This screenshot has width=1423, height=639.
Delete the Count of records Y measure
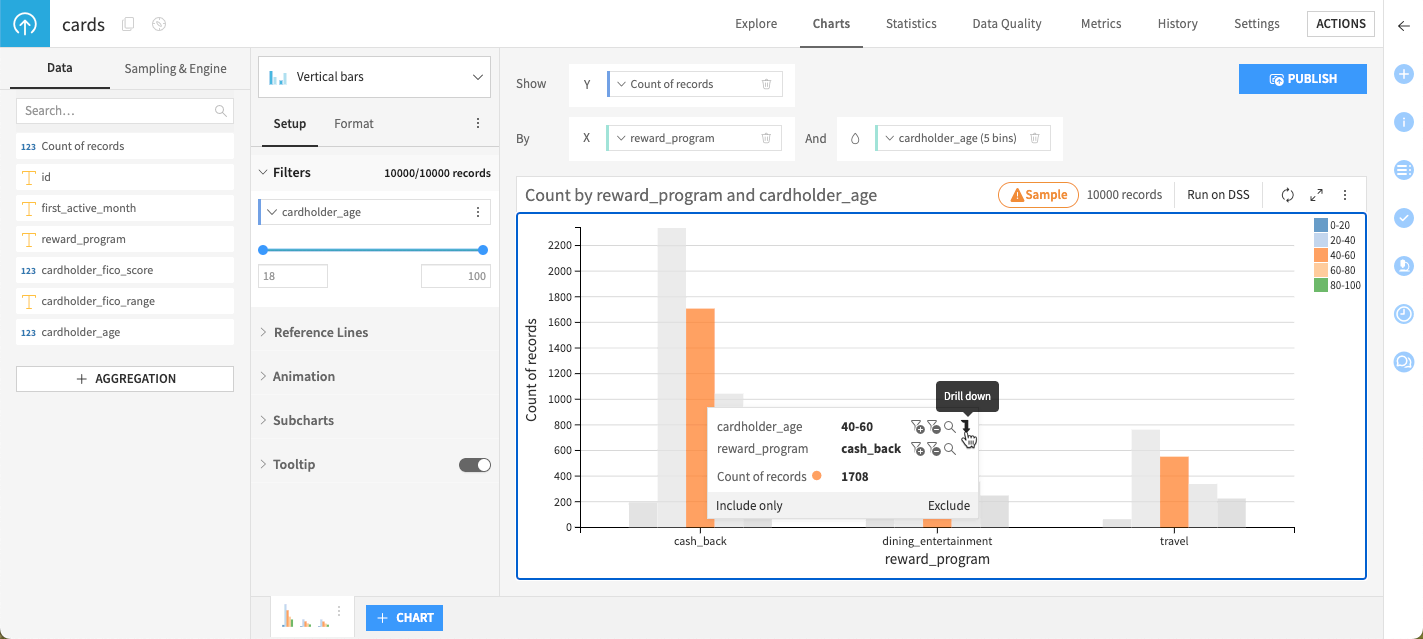pos(766,84)
